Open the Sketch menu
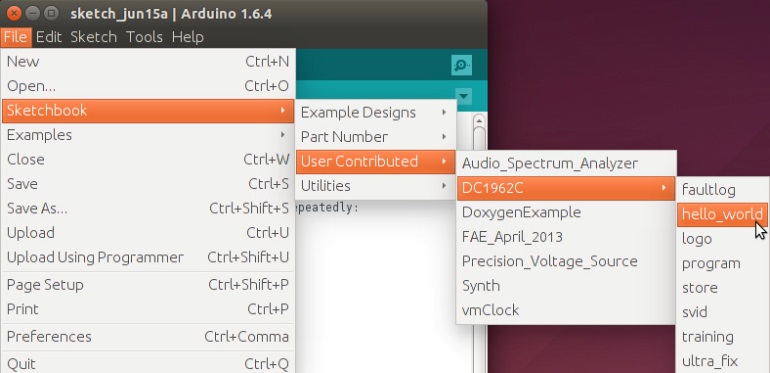 (x=93, y=37)
